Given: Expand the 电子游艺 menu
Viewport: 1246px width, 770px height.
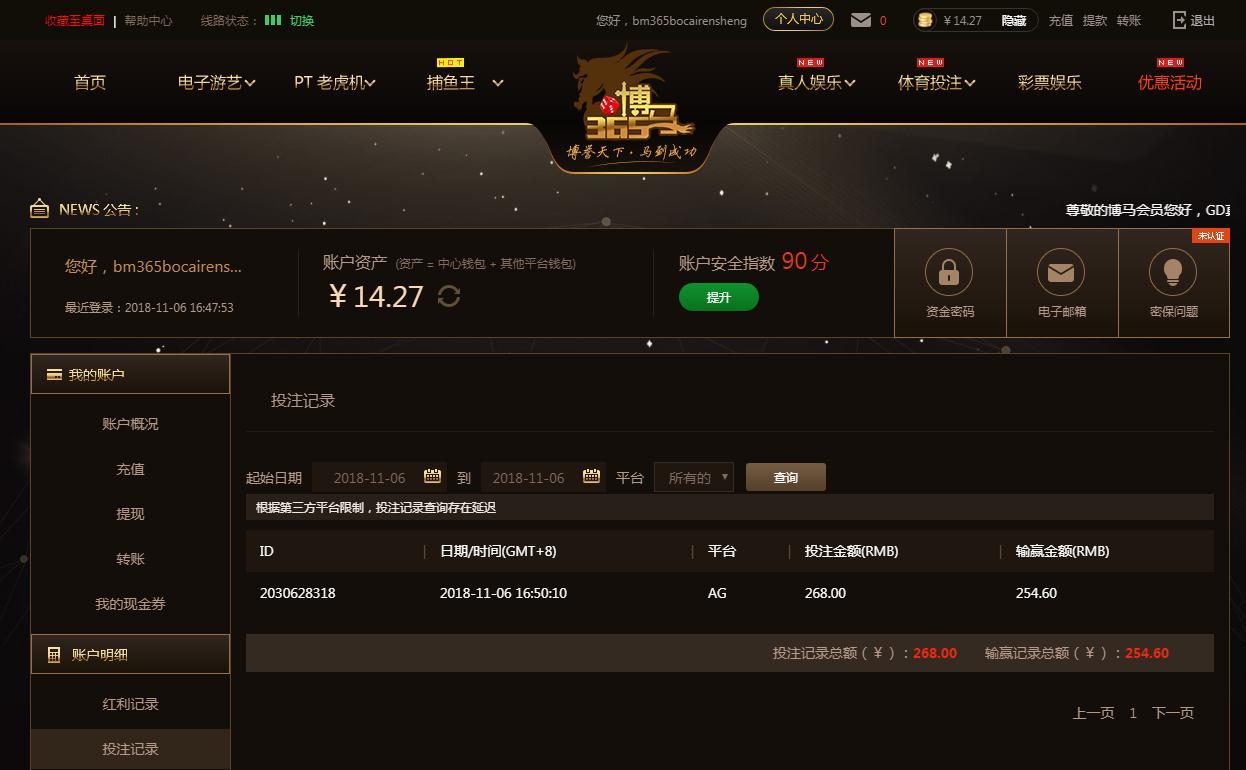Looking at the screenshot, I should pos(216,82).
